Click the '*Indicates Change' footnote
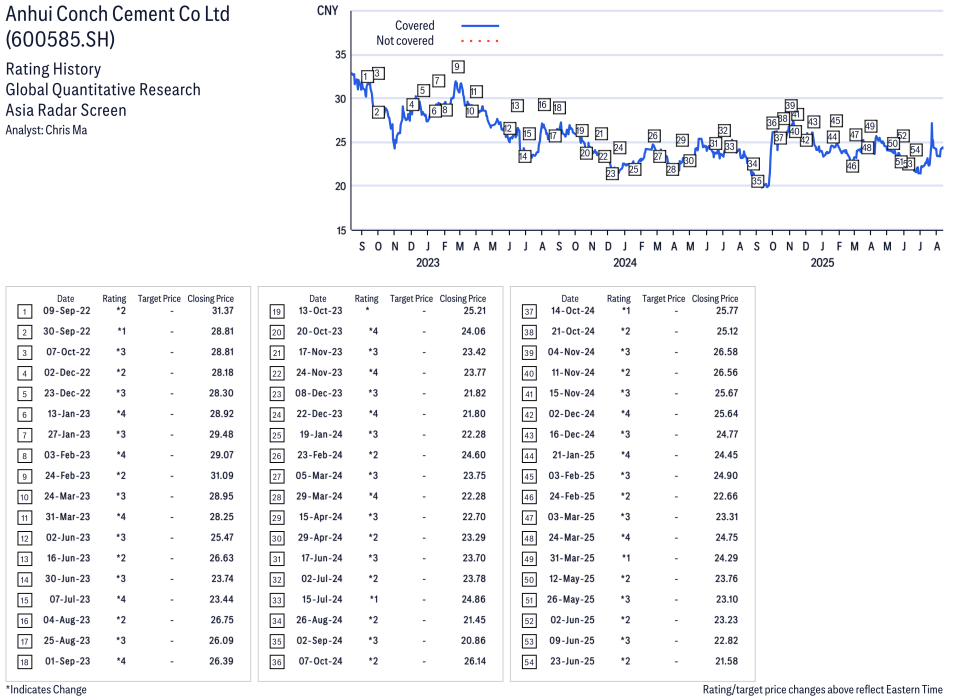This screenshot has width=954, height=696. point(46,689)
